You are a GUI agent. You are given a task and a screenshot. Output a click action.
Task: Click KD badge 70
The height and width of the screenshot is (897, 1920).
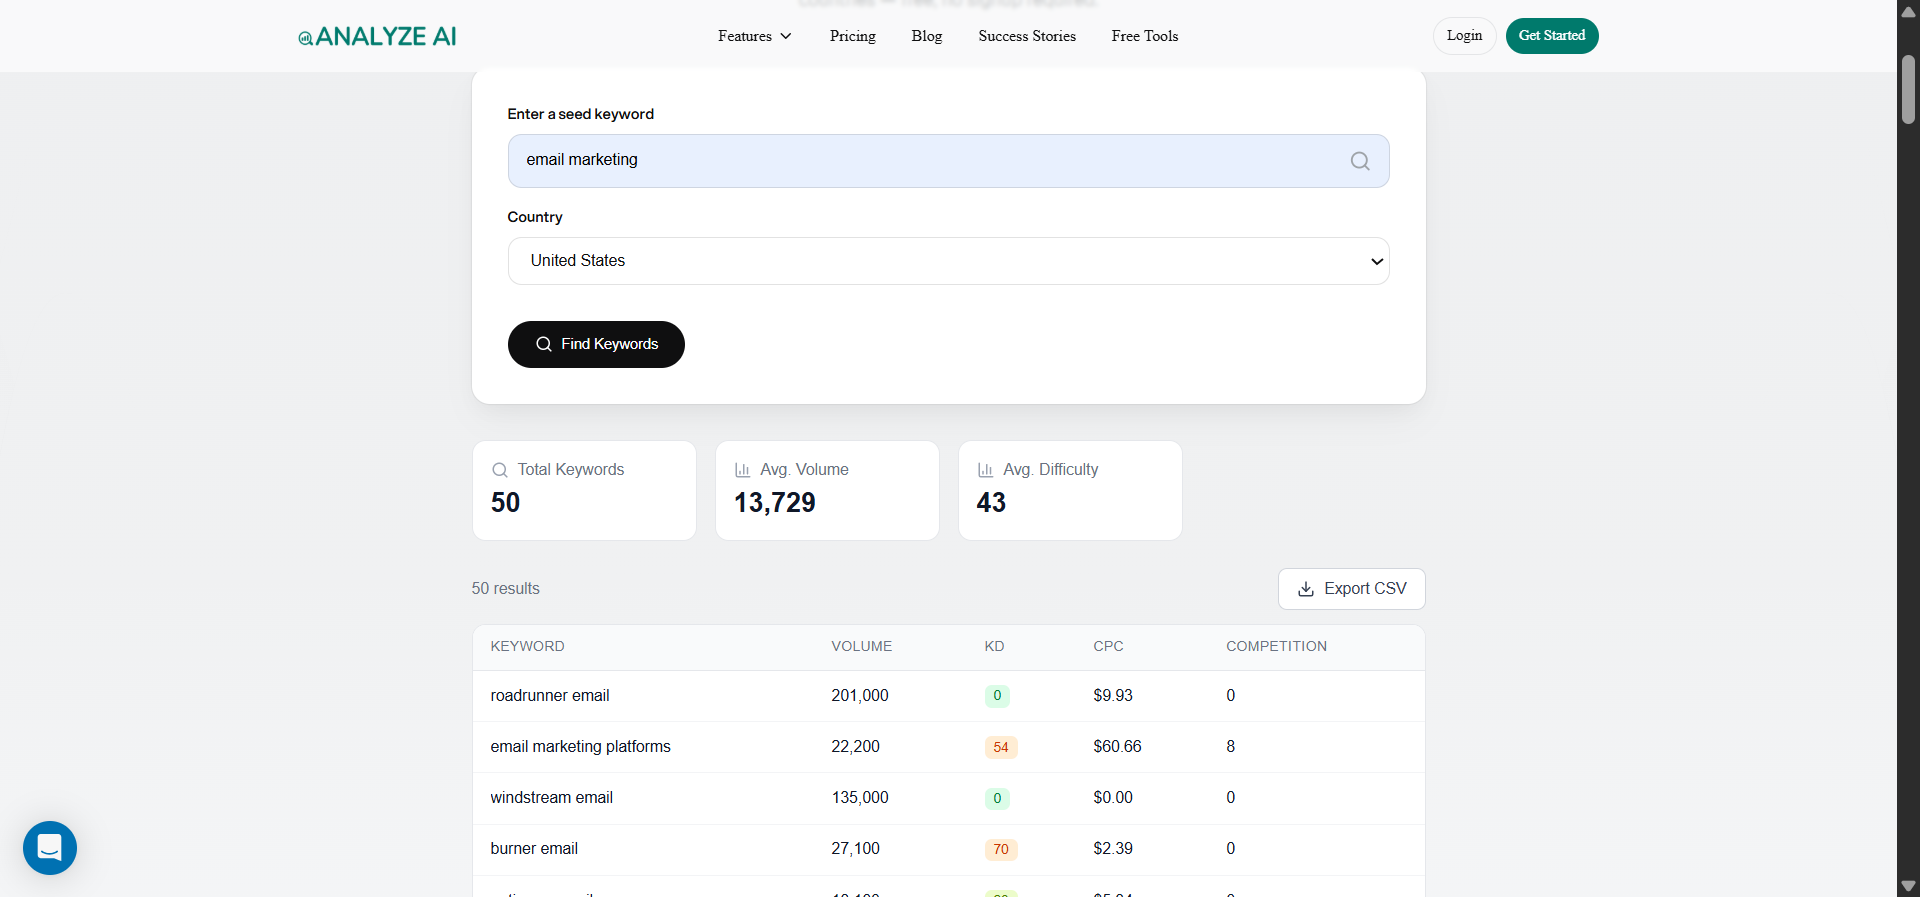point(1001,849)
